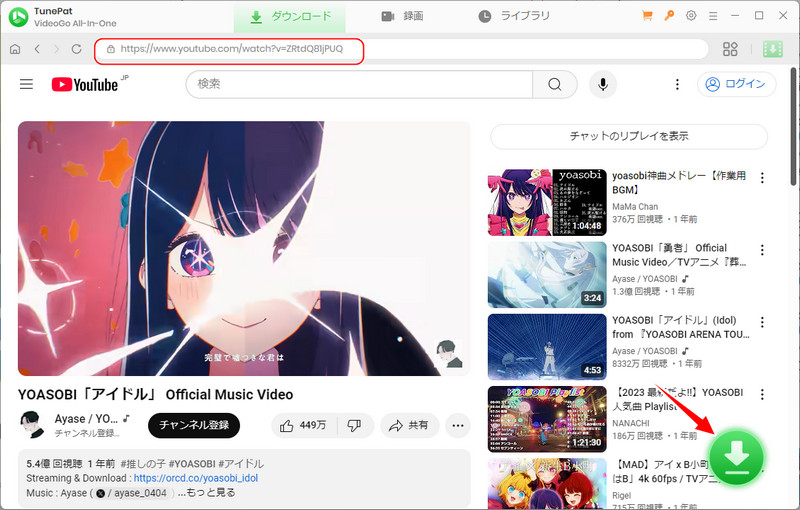Open the download queue icon
The width and height of the screenshot is (800, 510).
tap(772, 49)
